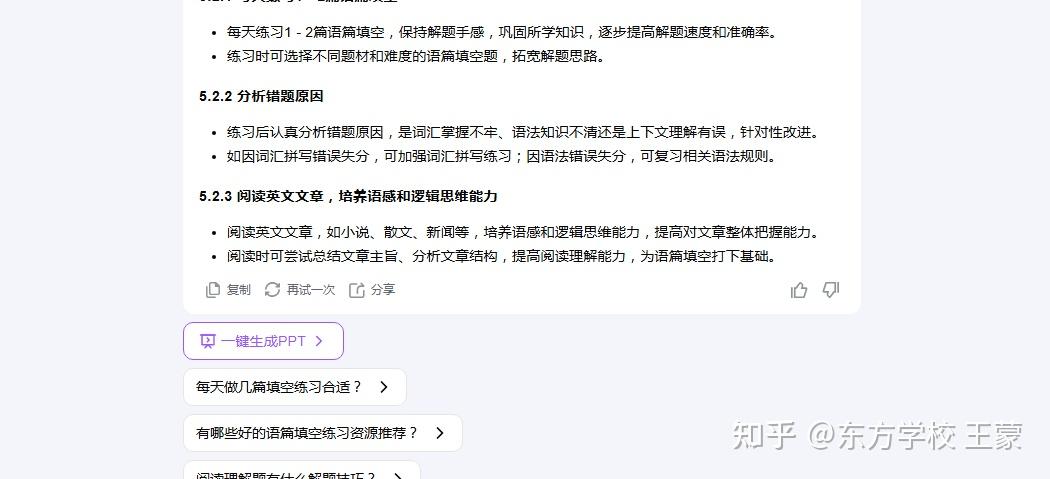The image size is (1050, 479).
Task: Click the 知乎 @东方学校 王蒙 watermark
Action: pyautogui.click(x=877, y=435)
